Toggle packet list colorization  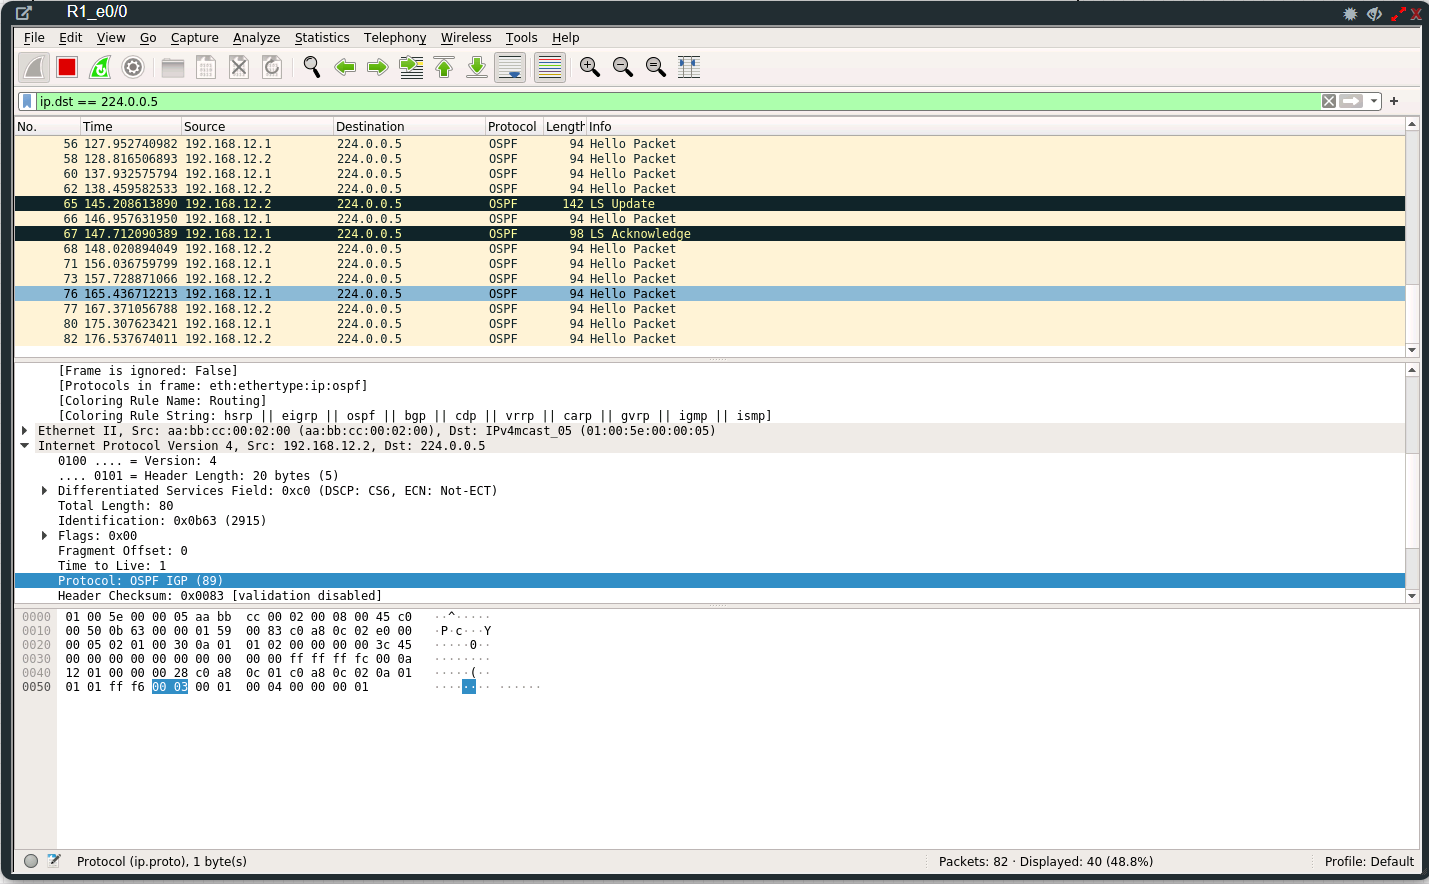click(x=549, y=67)
